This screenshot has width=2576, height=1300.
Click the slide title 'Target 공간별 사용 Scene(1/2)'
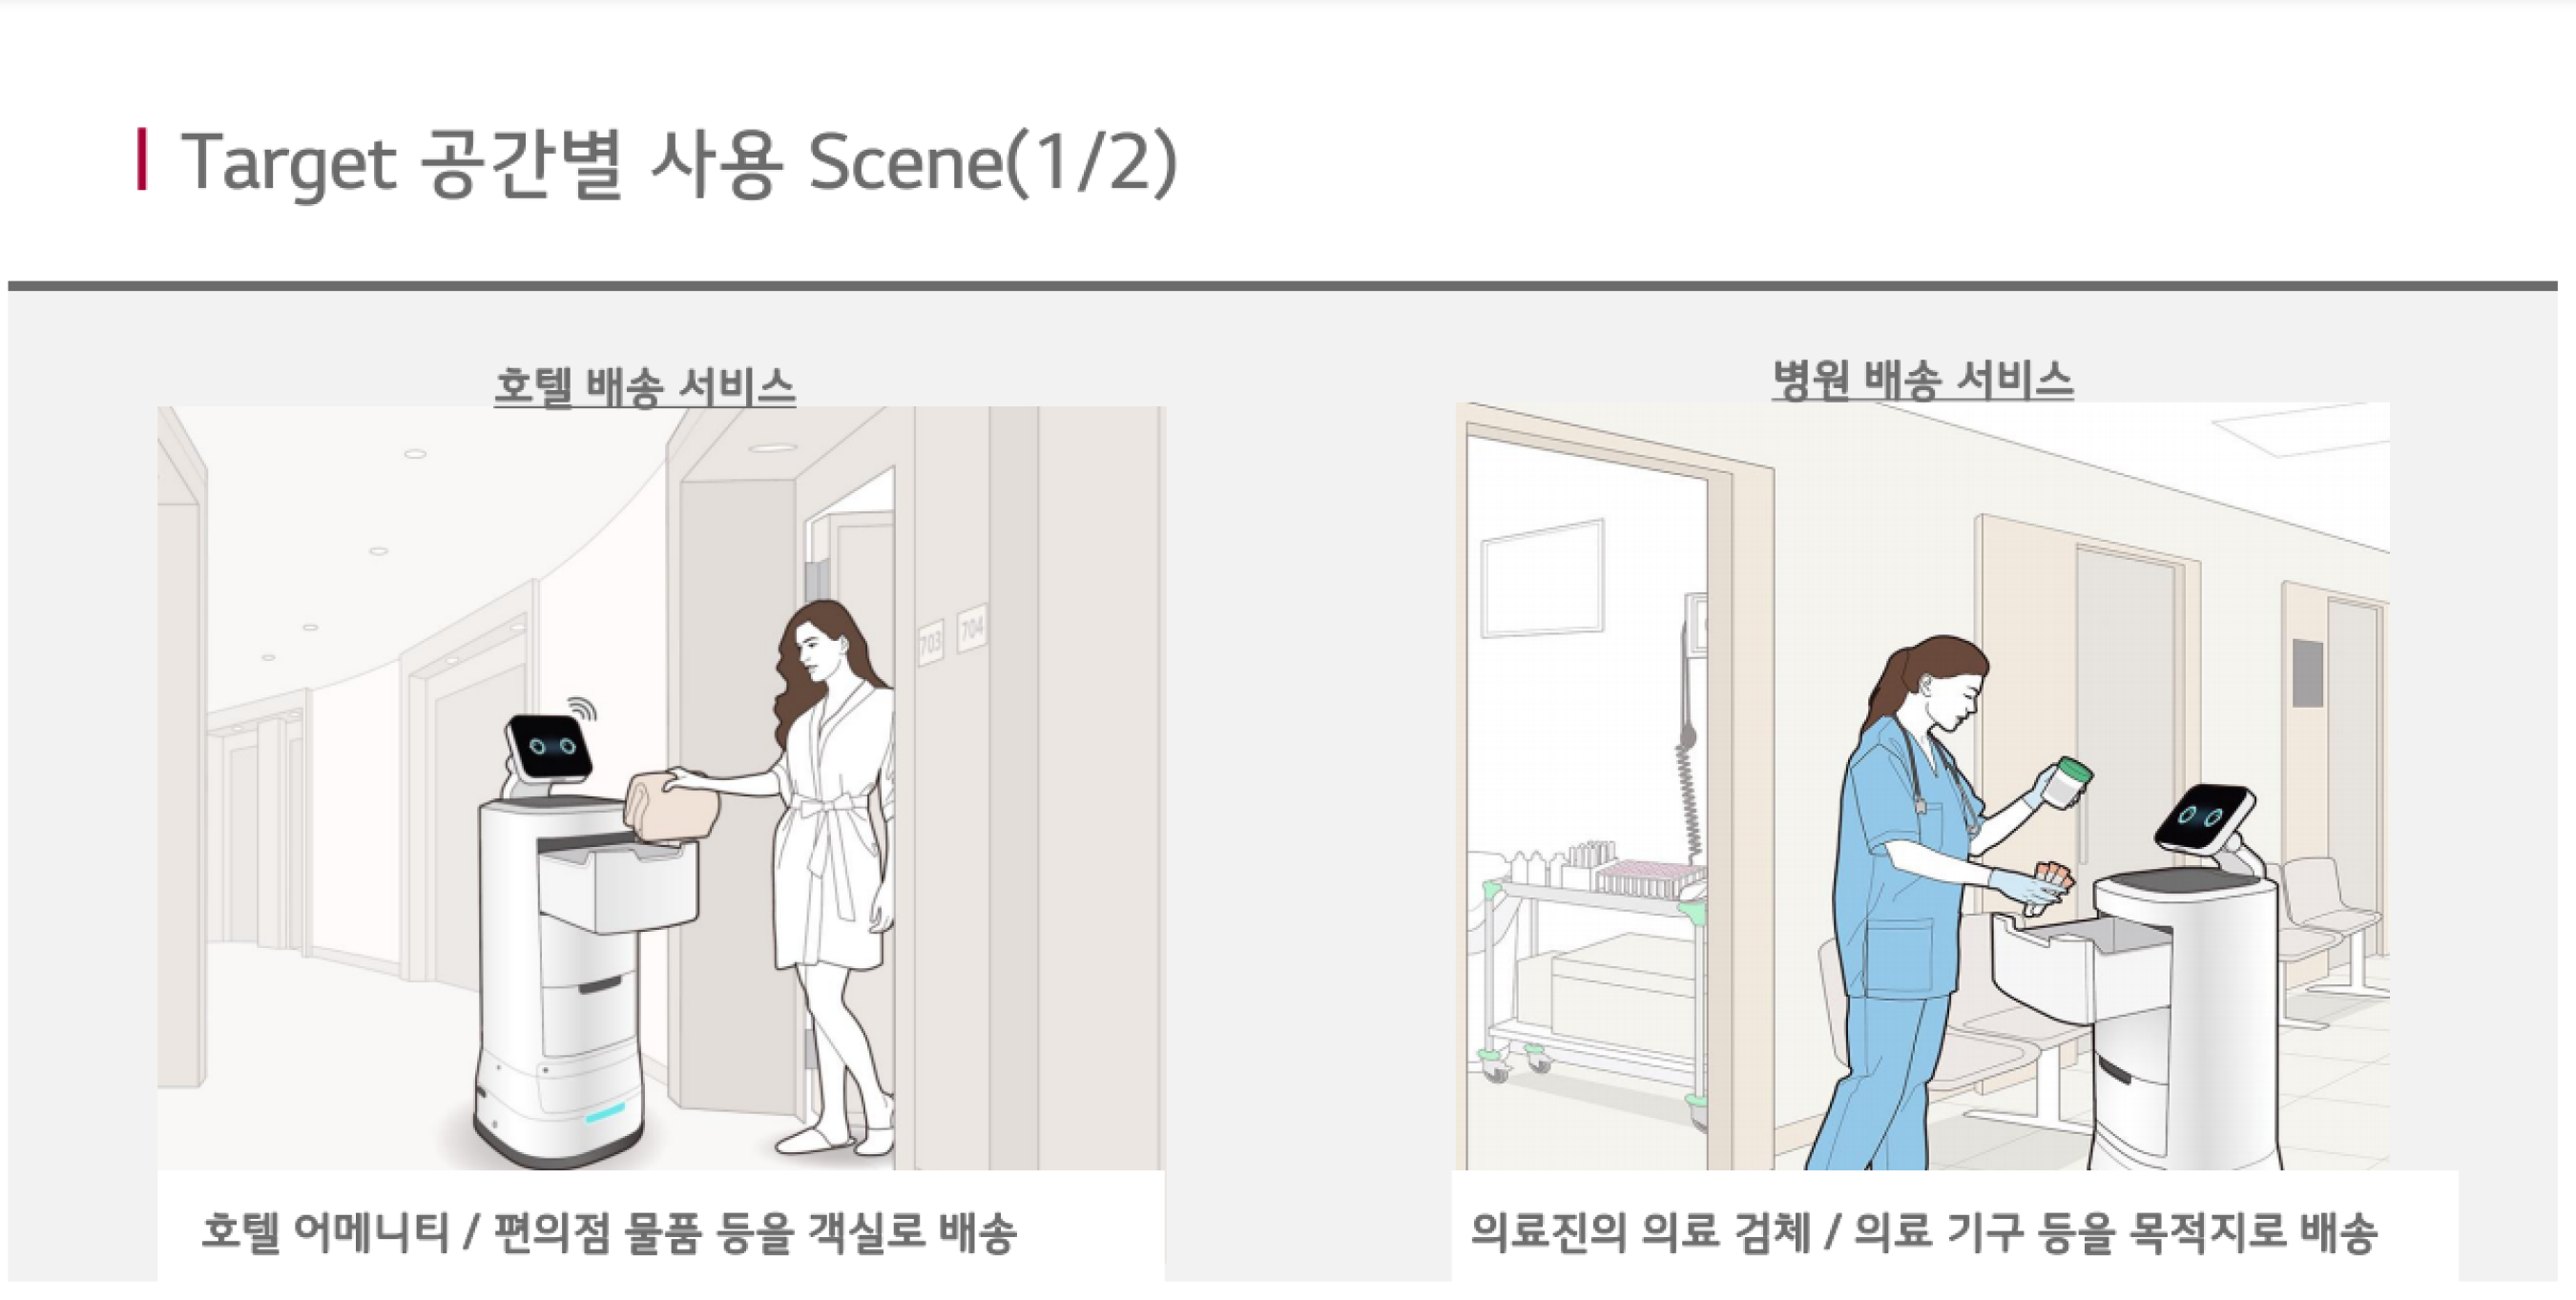tap(678, 162)
